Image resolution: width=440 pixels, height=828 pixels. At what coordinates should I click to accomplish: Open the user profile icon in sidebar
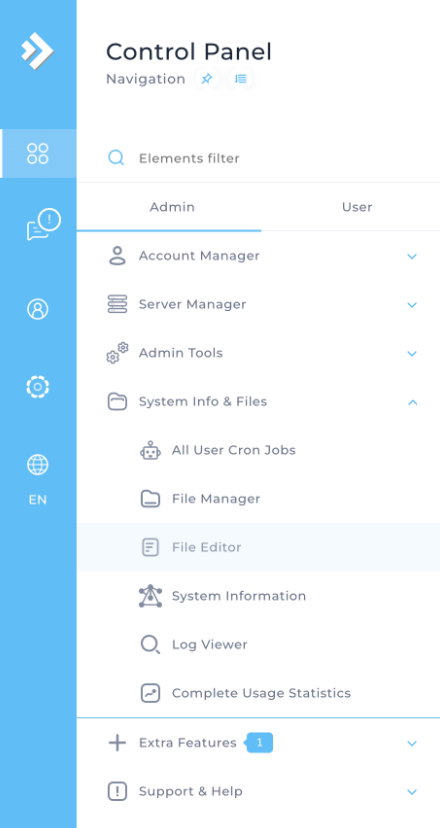[x=38, y=309]
